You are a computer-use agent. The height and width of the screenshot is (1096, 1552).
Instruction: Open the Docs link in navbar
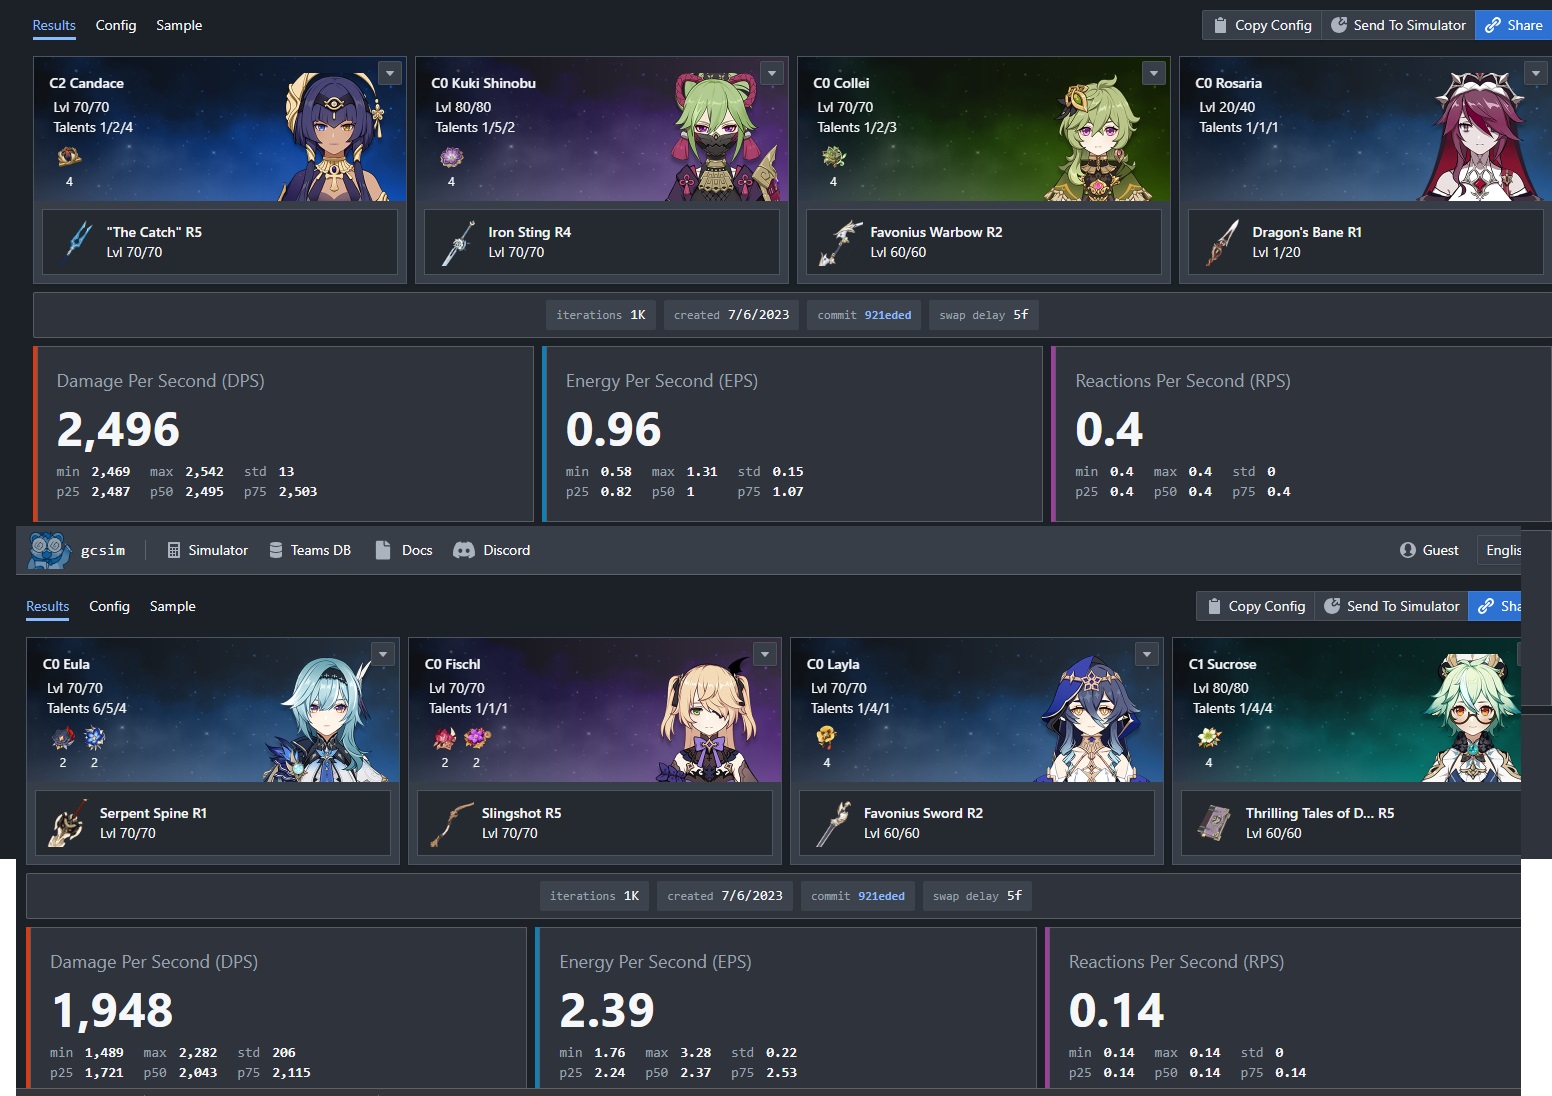(x=403, y=550)
